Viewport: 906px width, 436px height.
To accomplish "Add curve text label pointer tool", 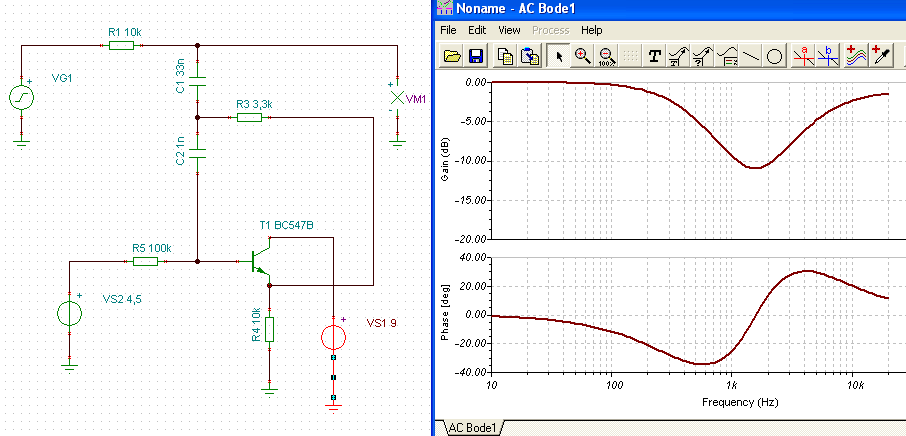I will click(x=677, y=55).
